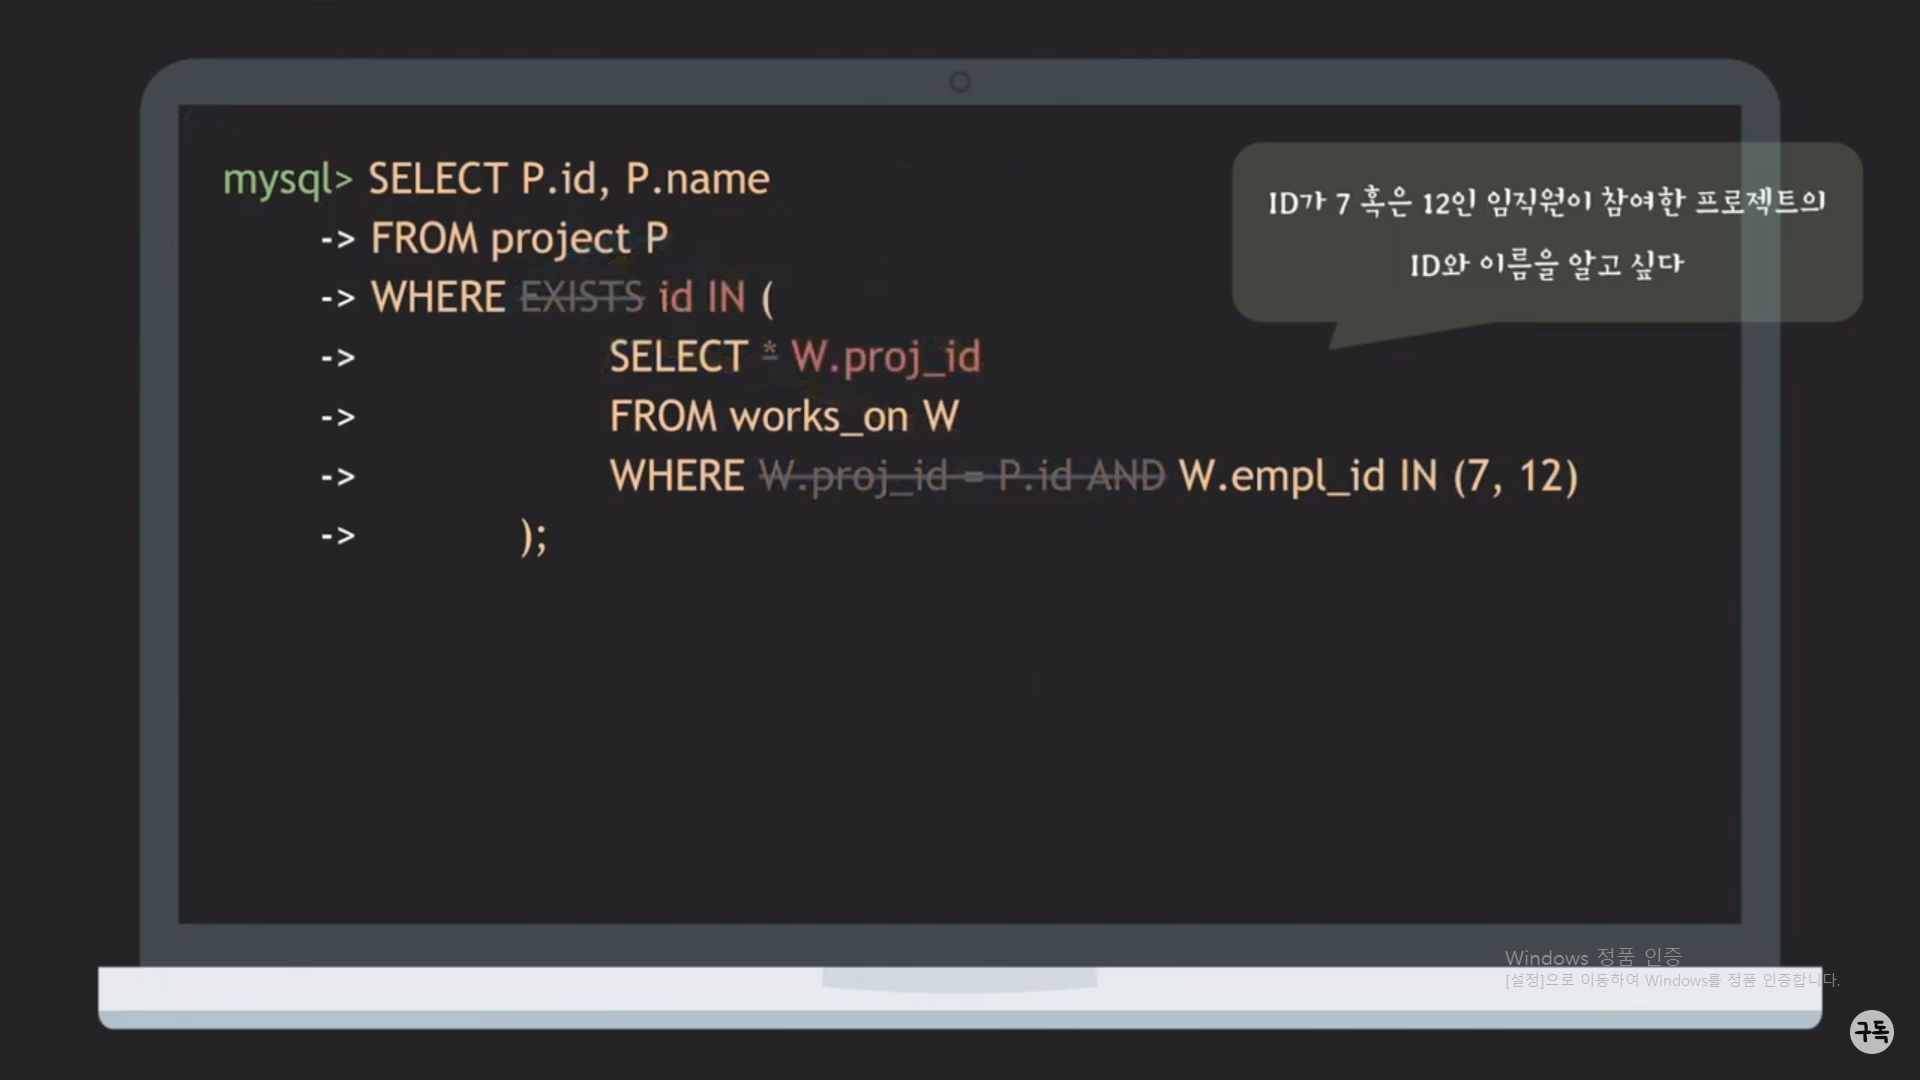
Task: Click the crossed-out asterisk after SELECT
Action: (x=769, y=352)
